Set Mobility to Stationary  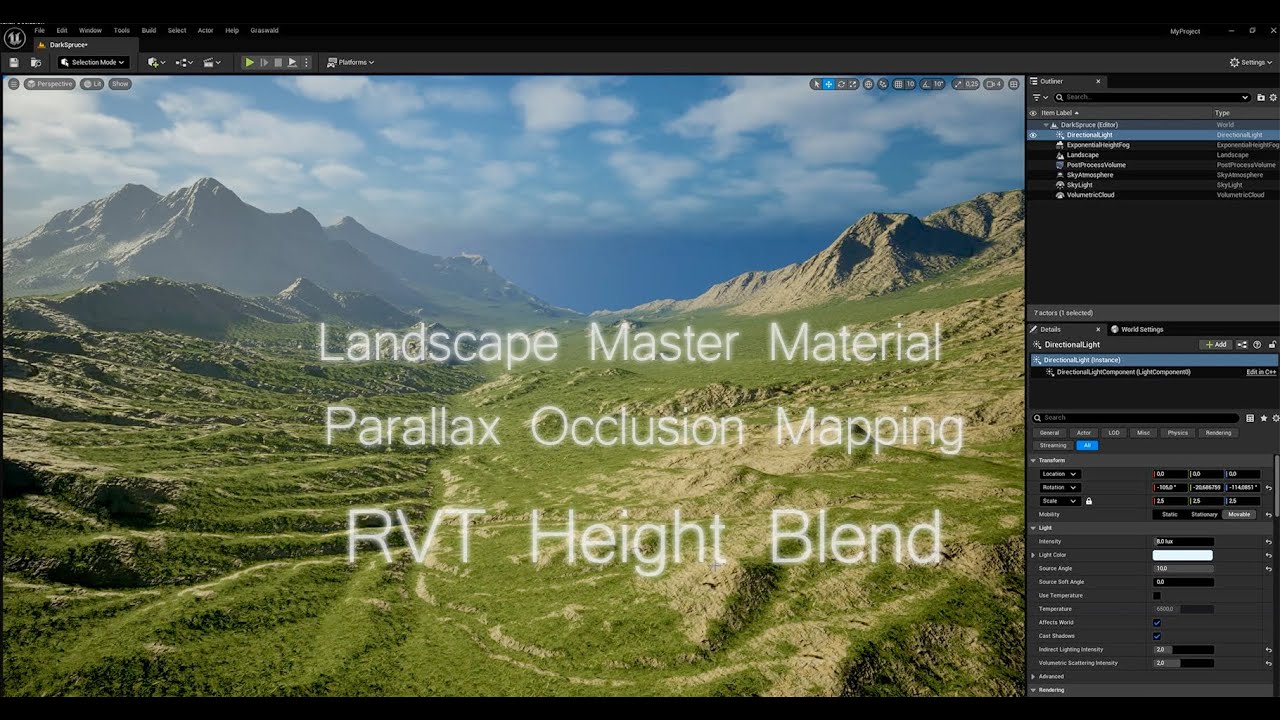coord(1204,514)
